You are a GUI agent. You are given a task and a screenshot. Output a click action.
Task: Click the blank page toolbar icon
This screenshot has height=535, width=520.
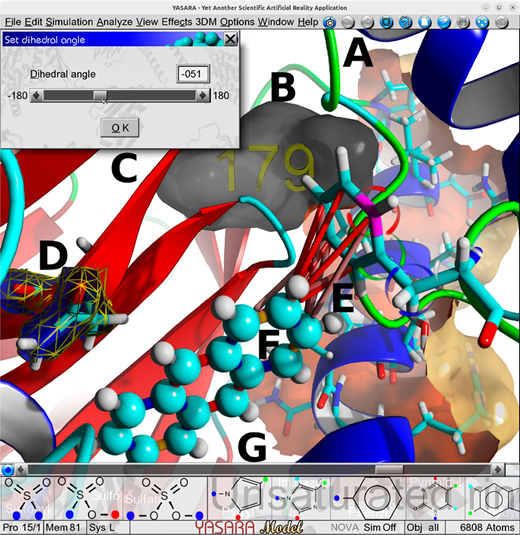click(x=424, y=23)
